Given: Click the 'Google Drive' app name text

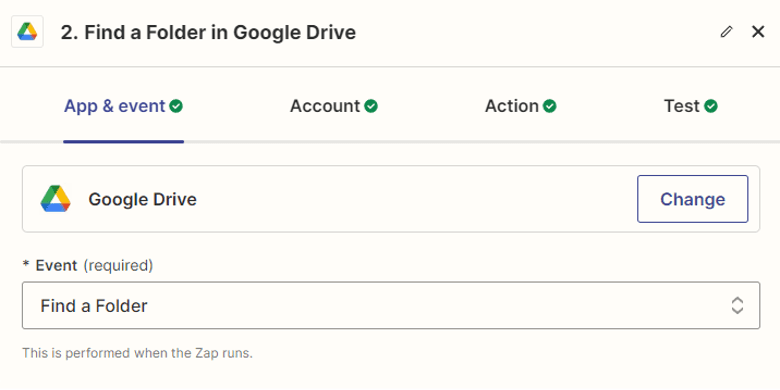Looking at the screenshot, I should (143, 199).
